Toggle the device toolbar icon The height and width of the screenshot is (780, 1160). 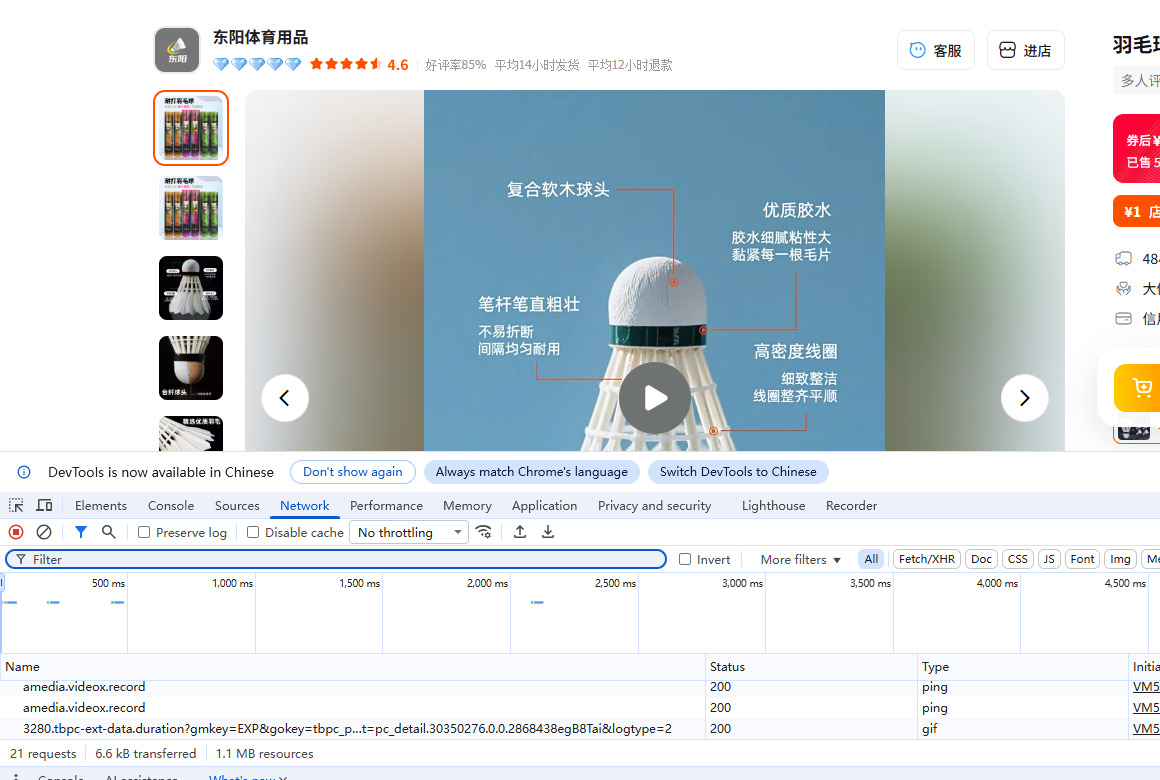[x=44, y=506]
